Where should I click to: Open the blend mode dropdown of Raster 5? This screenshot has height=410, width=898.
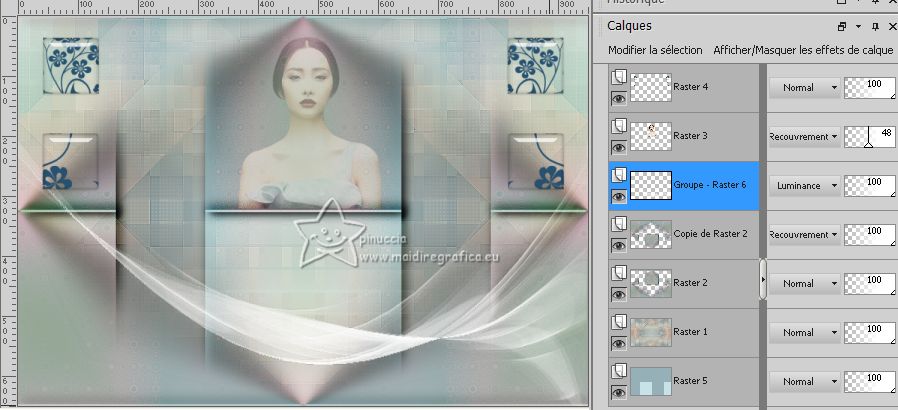coord(804,381)
